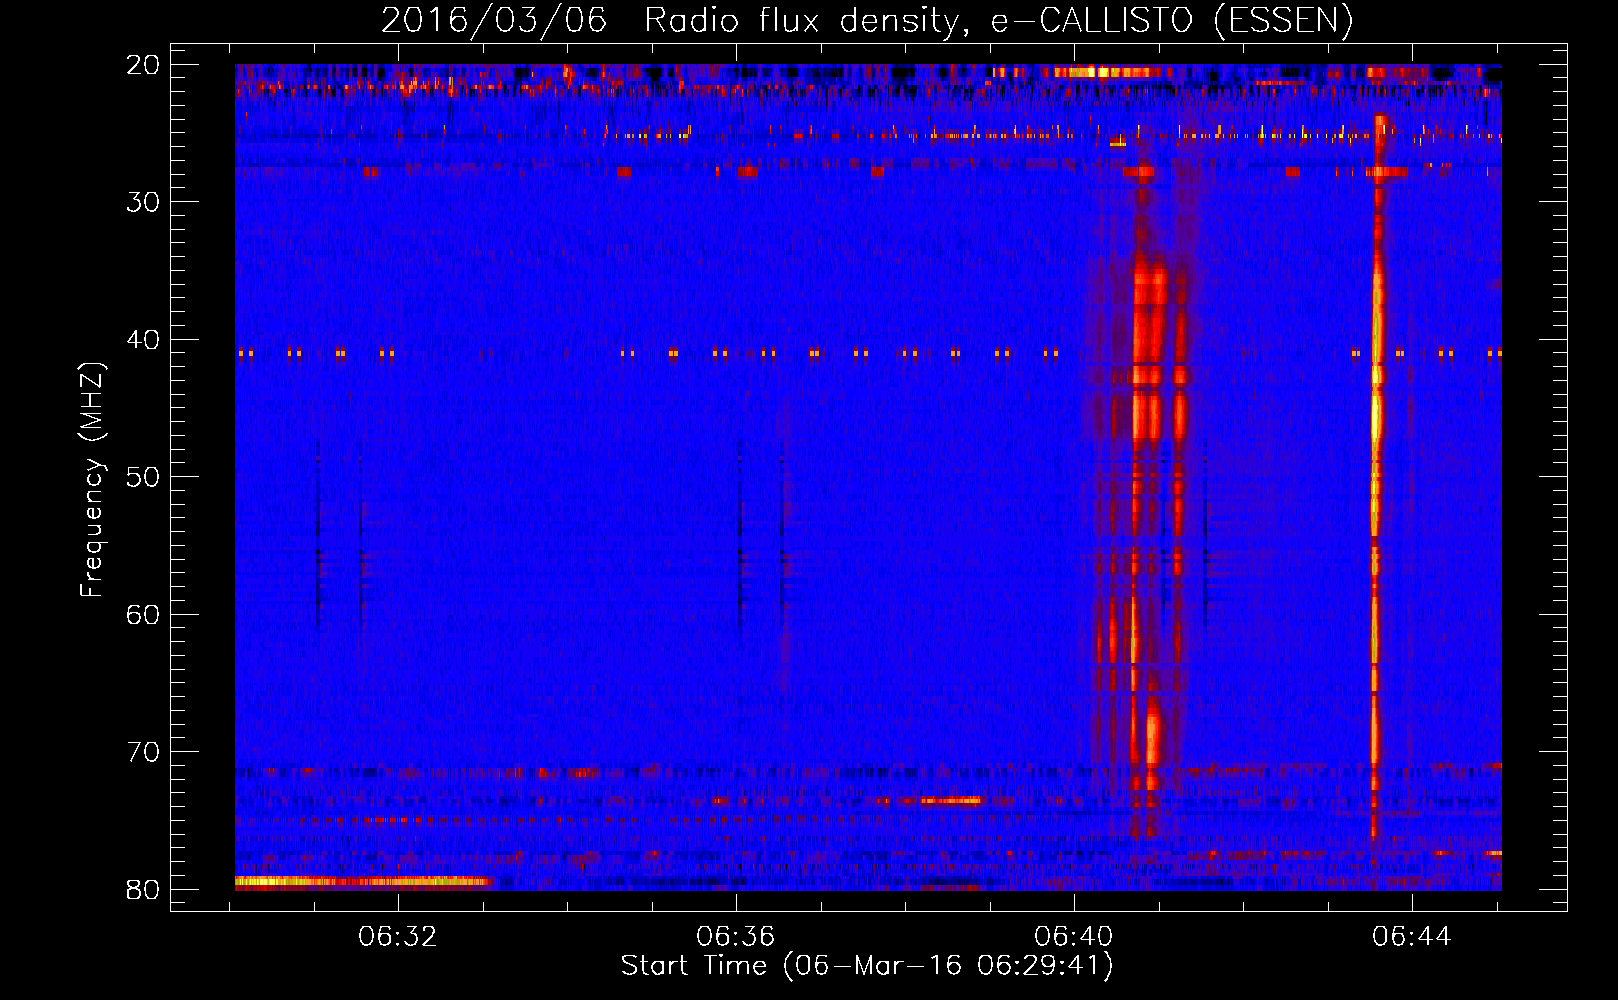Click the '70' frequency tick label
Screen dimensions: 1618x1000
coord(143,752)
